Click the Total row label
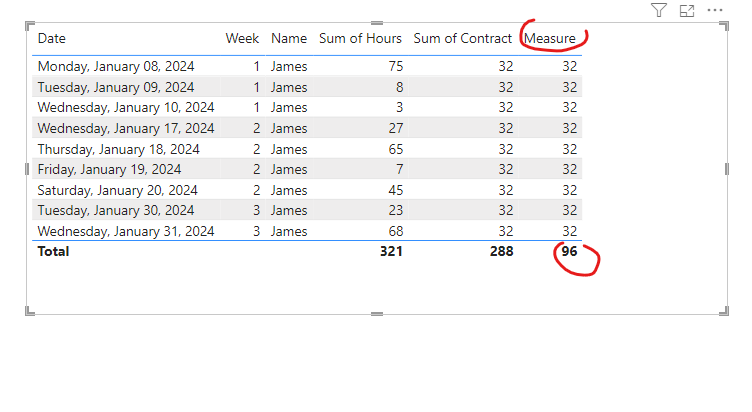 point(53,252)
